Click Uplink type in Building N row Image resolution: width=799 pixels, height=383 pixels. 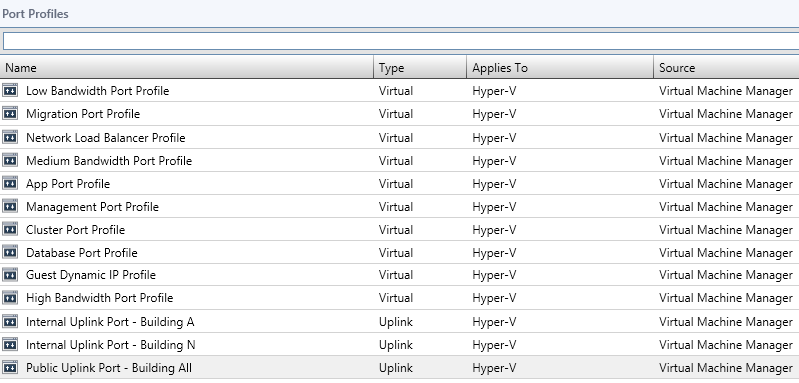(x=396, y=345)
